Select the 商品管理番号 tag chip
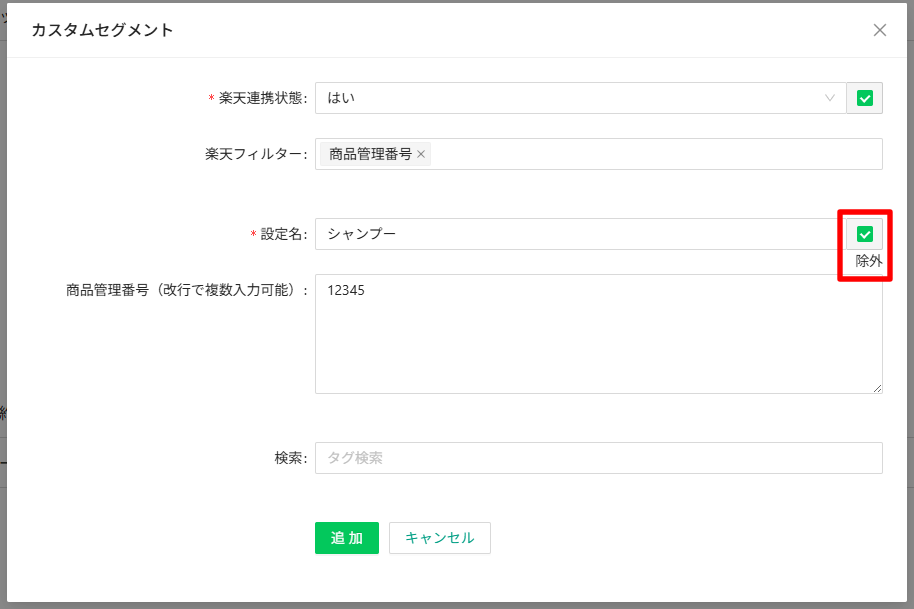Screen dimensions: 914x609 click(369, 154)
